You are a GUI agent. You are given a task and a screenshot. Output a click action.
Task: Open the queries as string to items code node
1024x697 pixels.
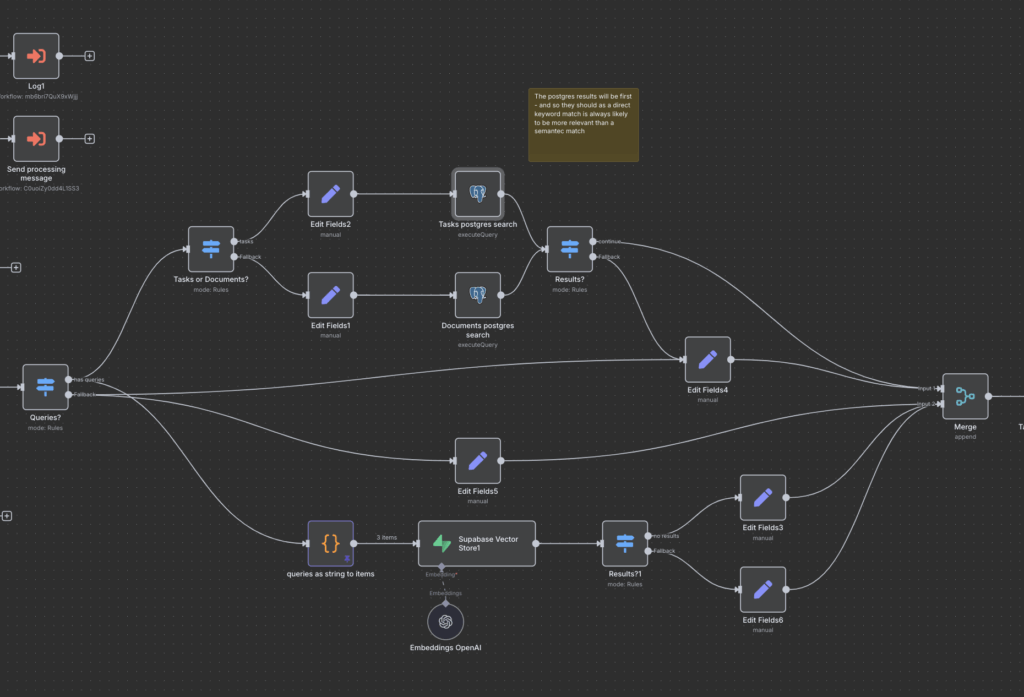330,543
